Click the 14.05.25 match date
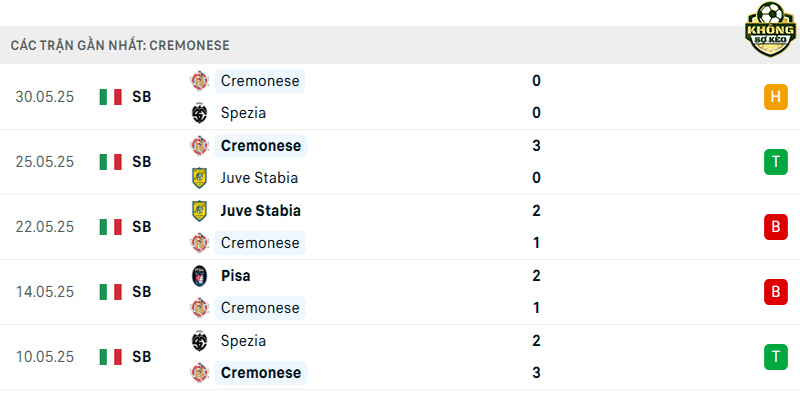800x400 pixels. (x=44, y=292)
